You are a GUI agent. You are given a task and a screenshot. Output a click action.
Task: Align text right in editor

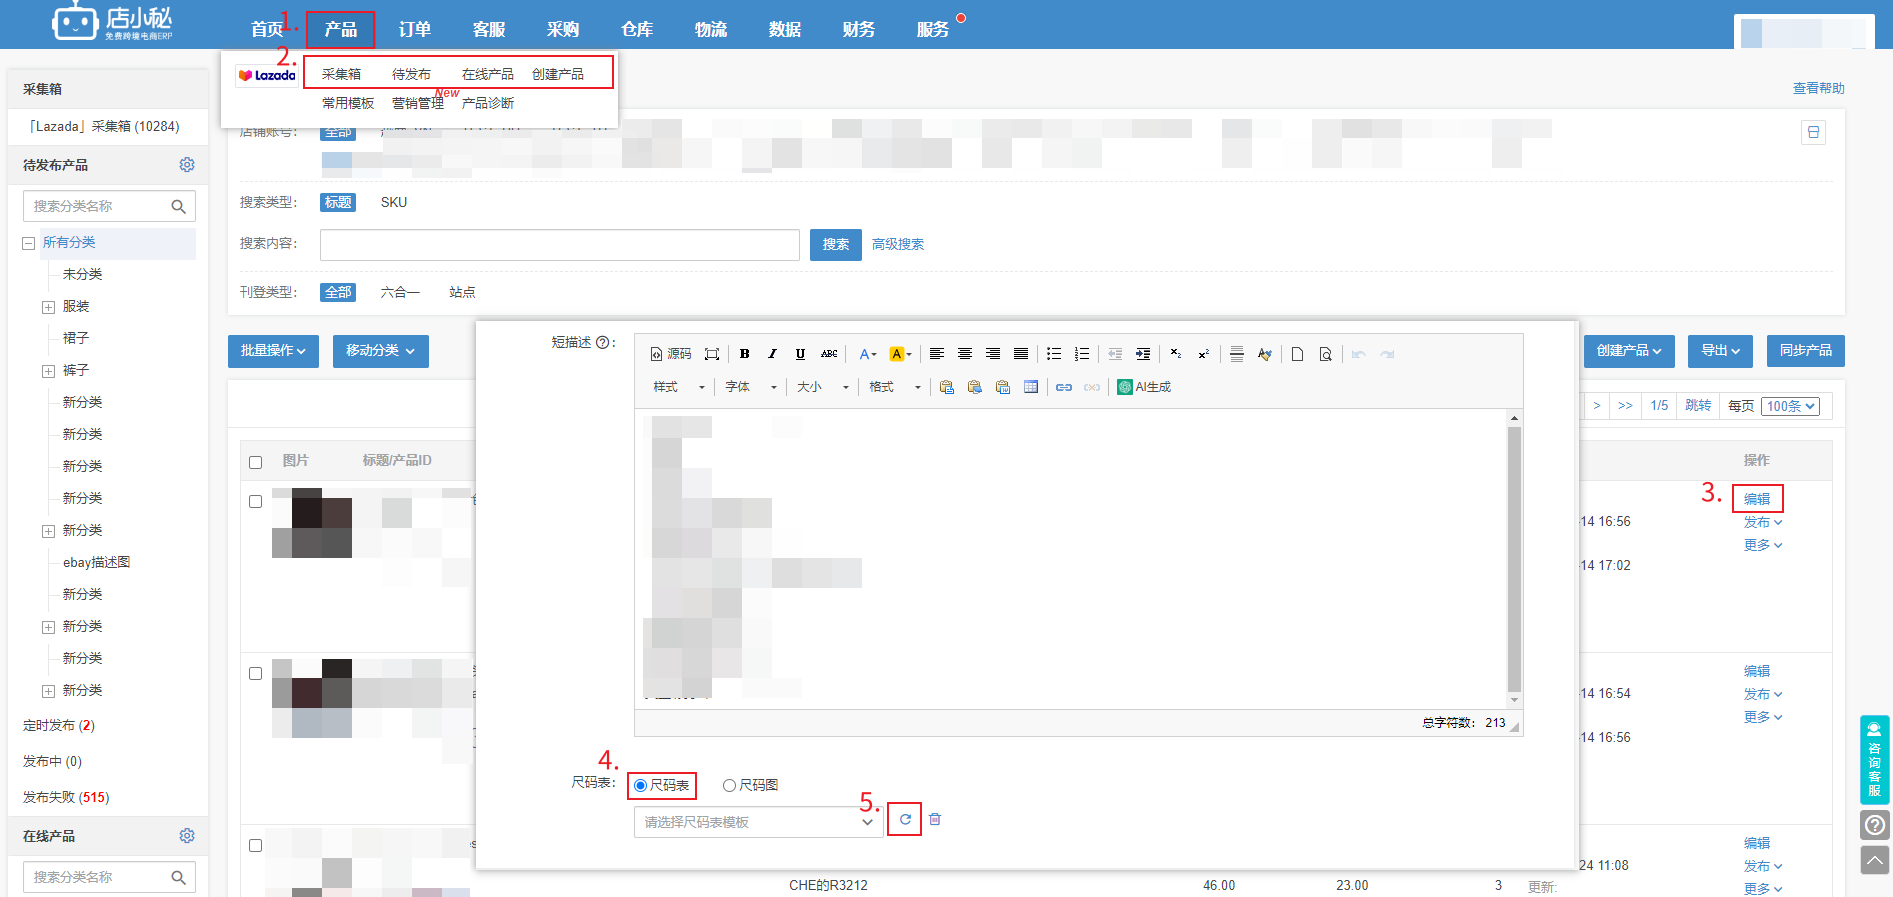coord(993,354)
